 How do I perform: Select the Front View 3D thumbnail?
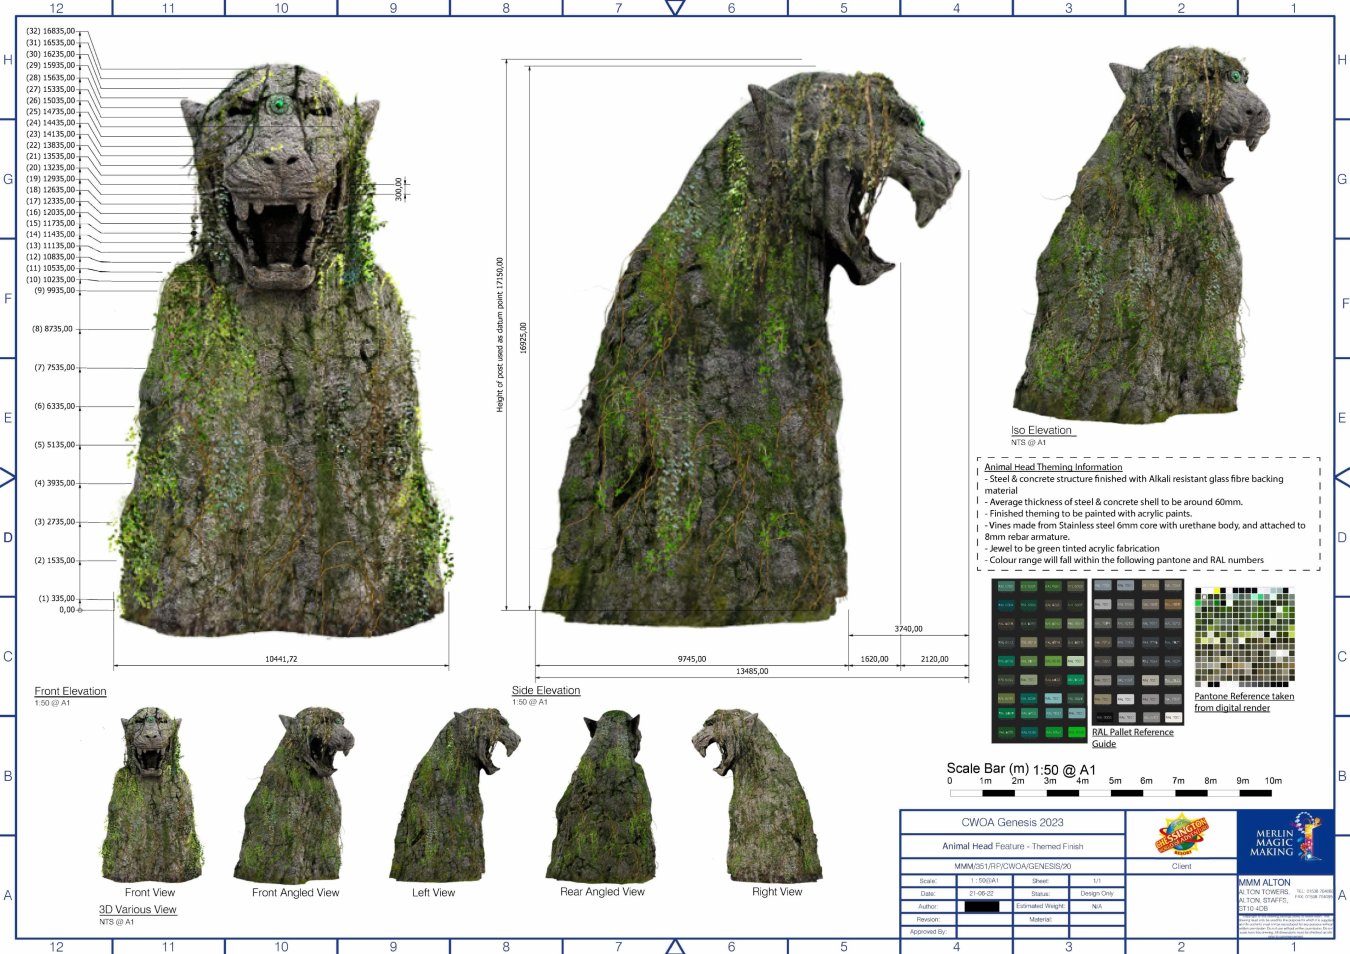[151, 795]
